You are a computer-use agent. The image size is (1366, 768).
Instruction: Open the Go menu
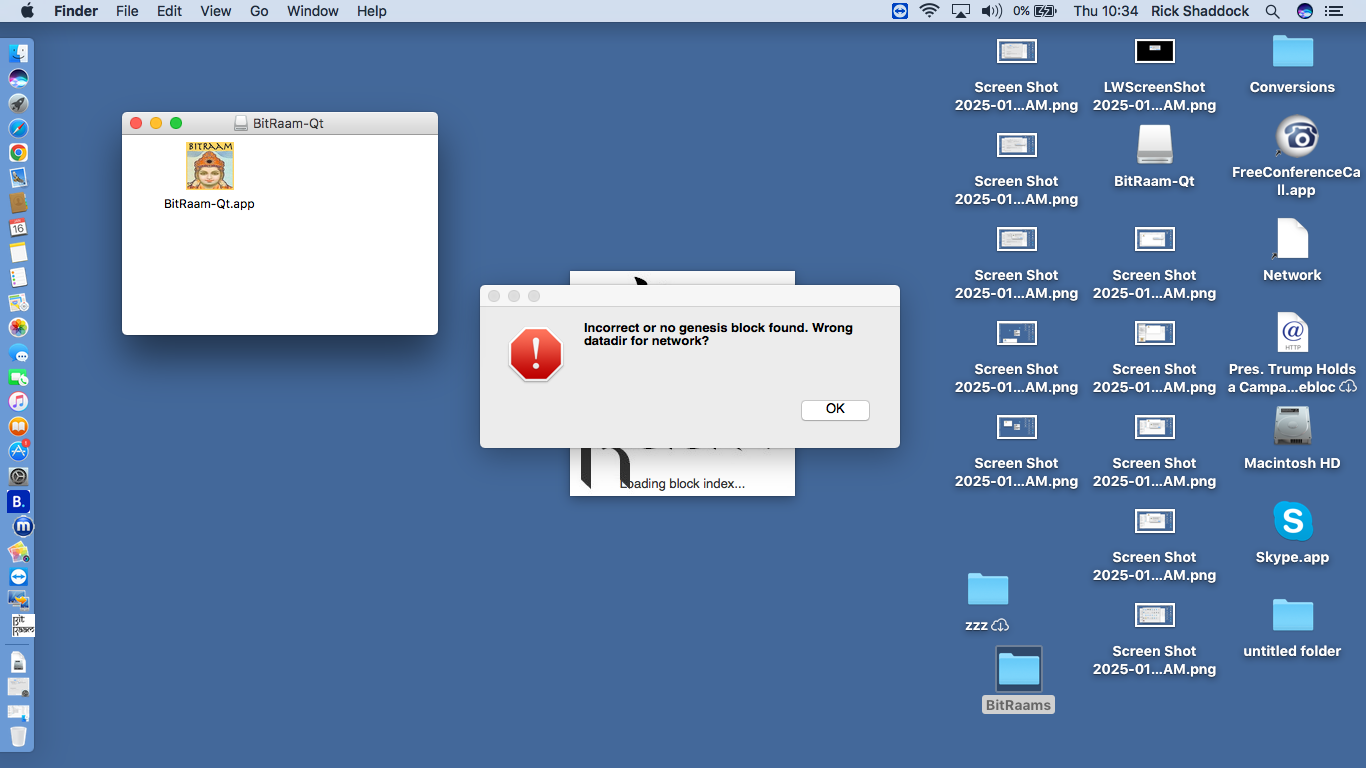[x=259, y=11]
